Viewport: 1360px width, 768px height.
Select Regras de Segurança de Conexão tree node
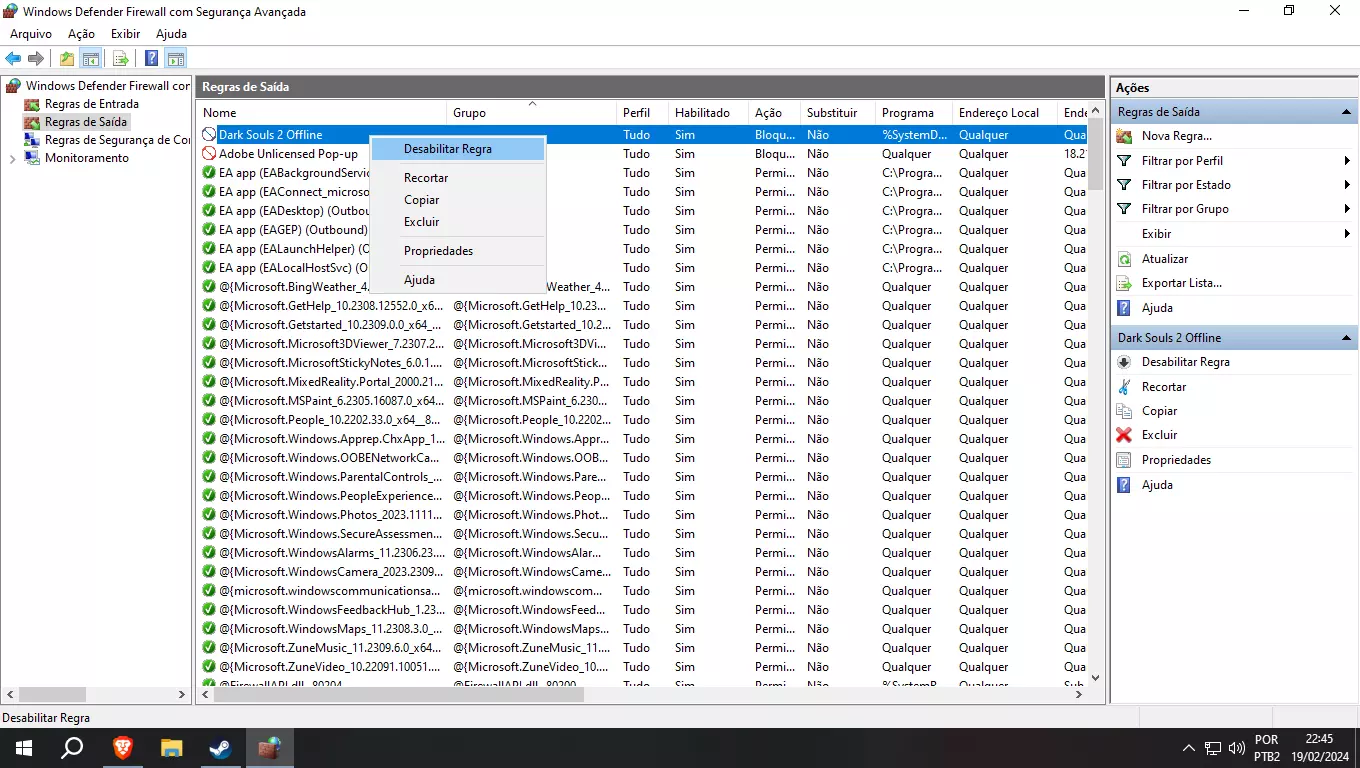[x=117, y=140]
